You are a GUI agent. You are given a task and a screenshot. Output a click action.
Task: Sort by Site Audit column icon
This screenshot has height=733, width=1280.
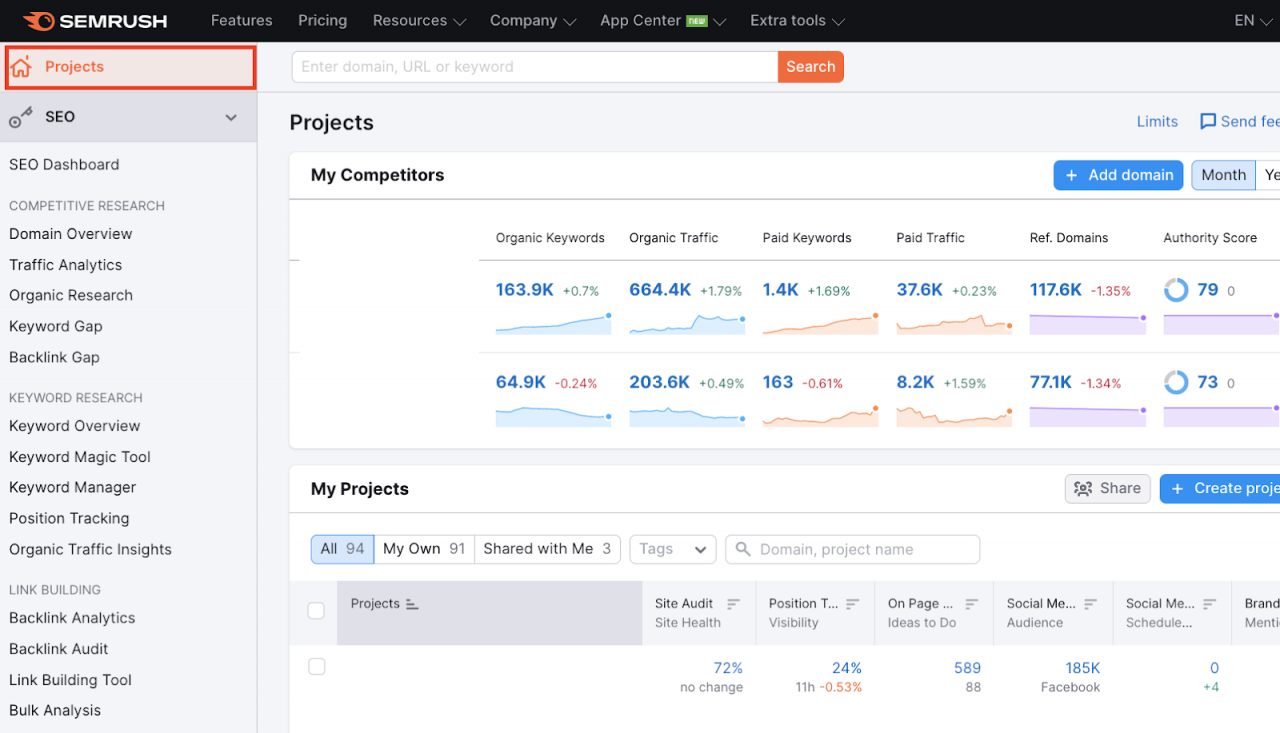coord(734,604)
